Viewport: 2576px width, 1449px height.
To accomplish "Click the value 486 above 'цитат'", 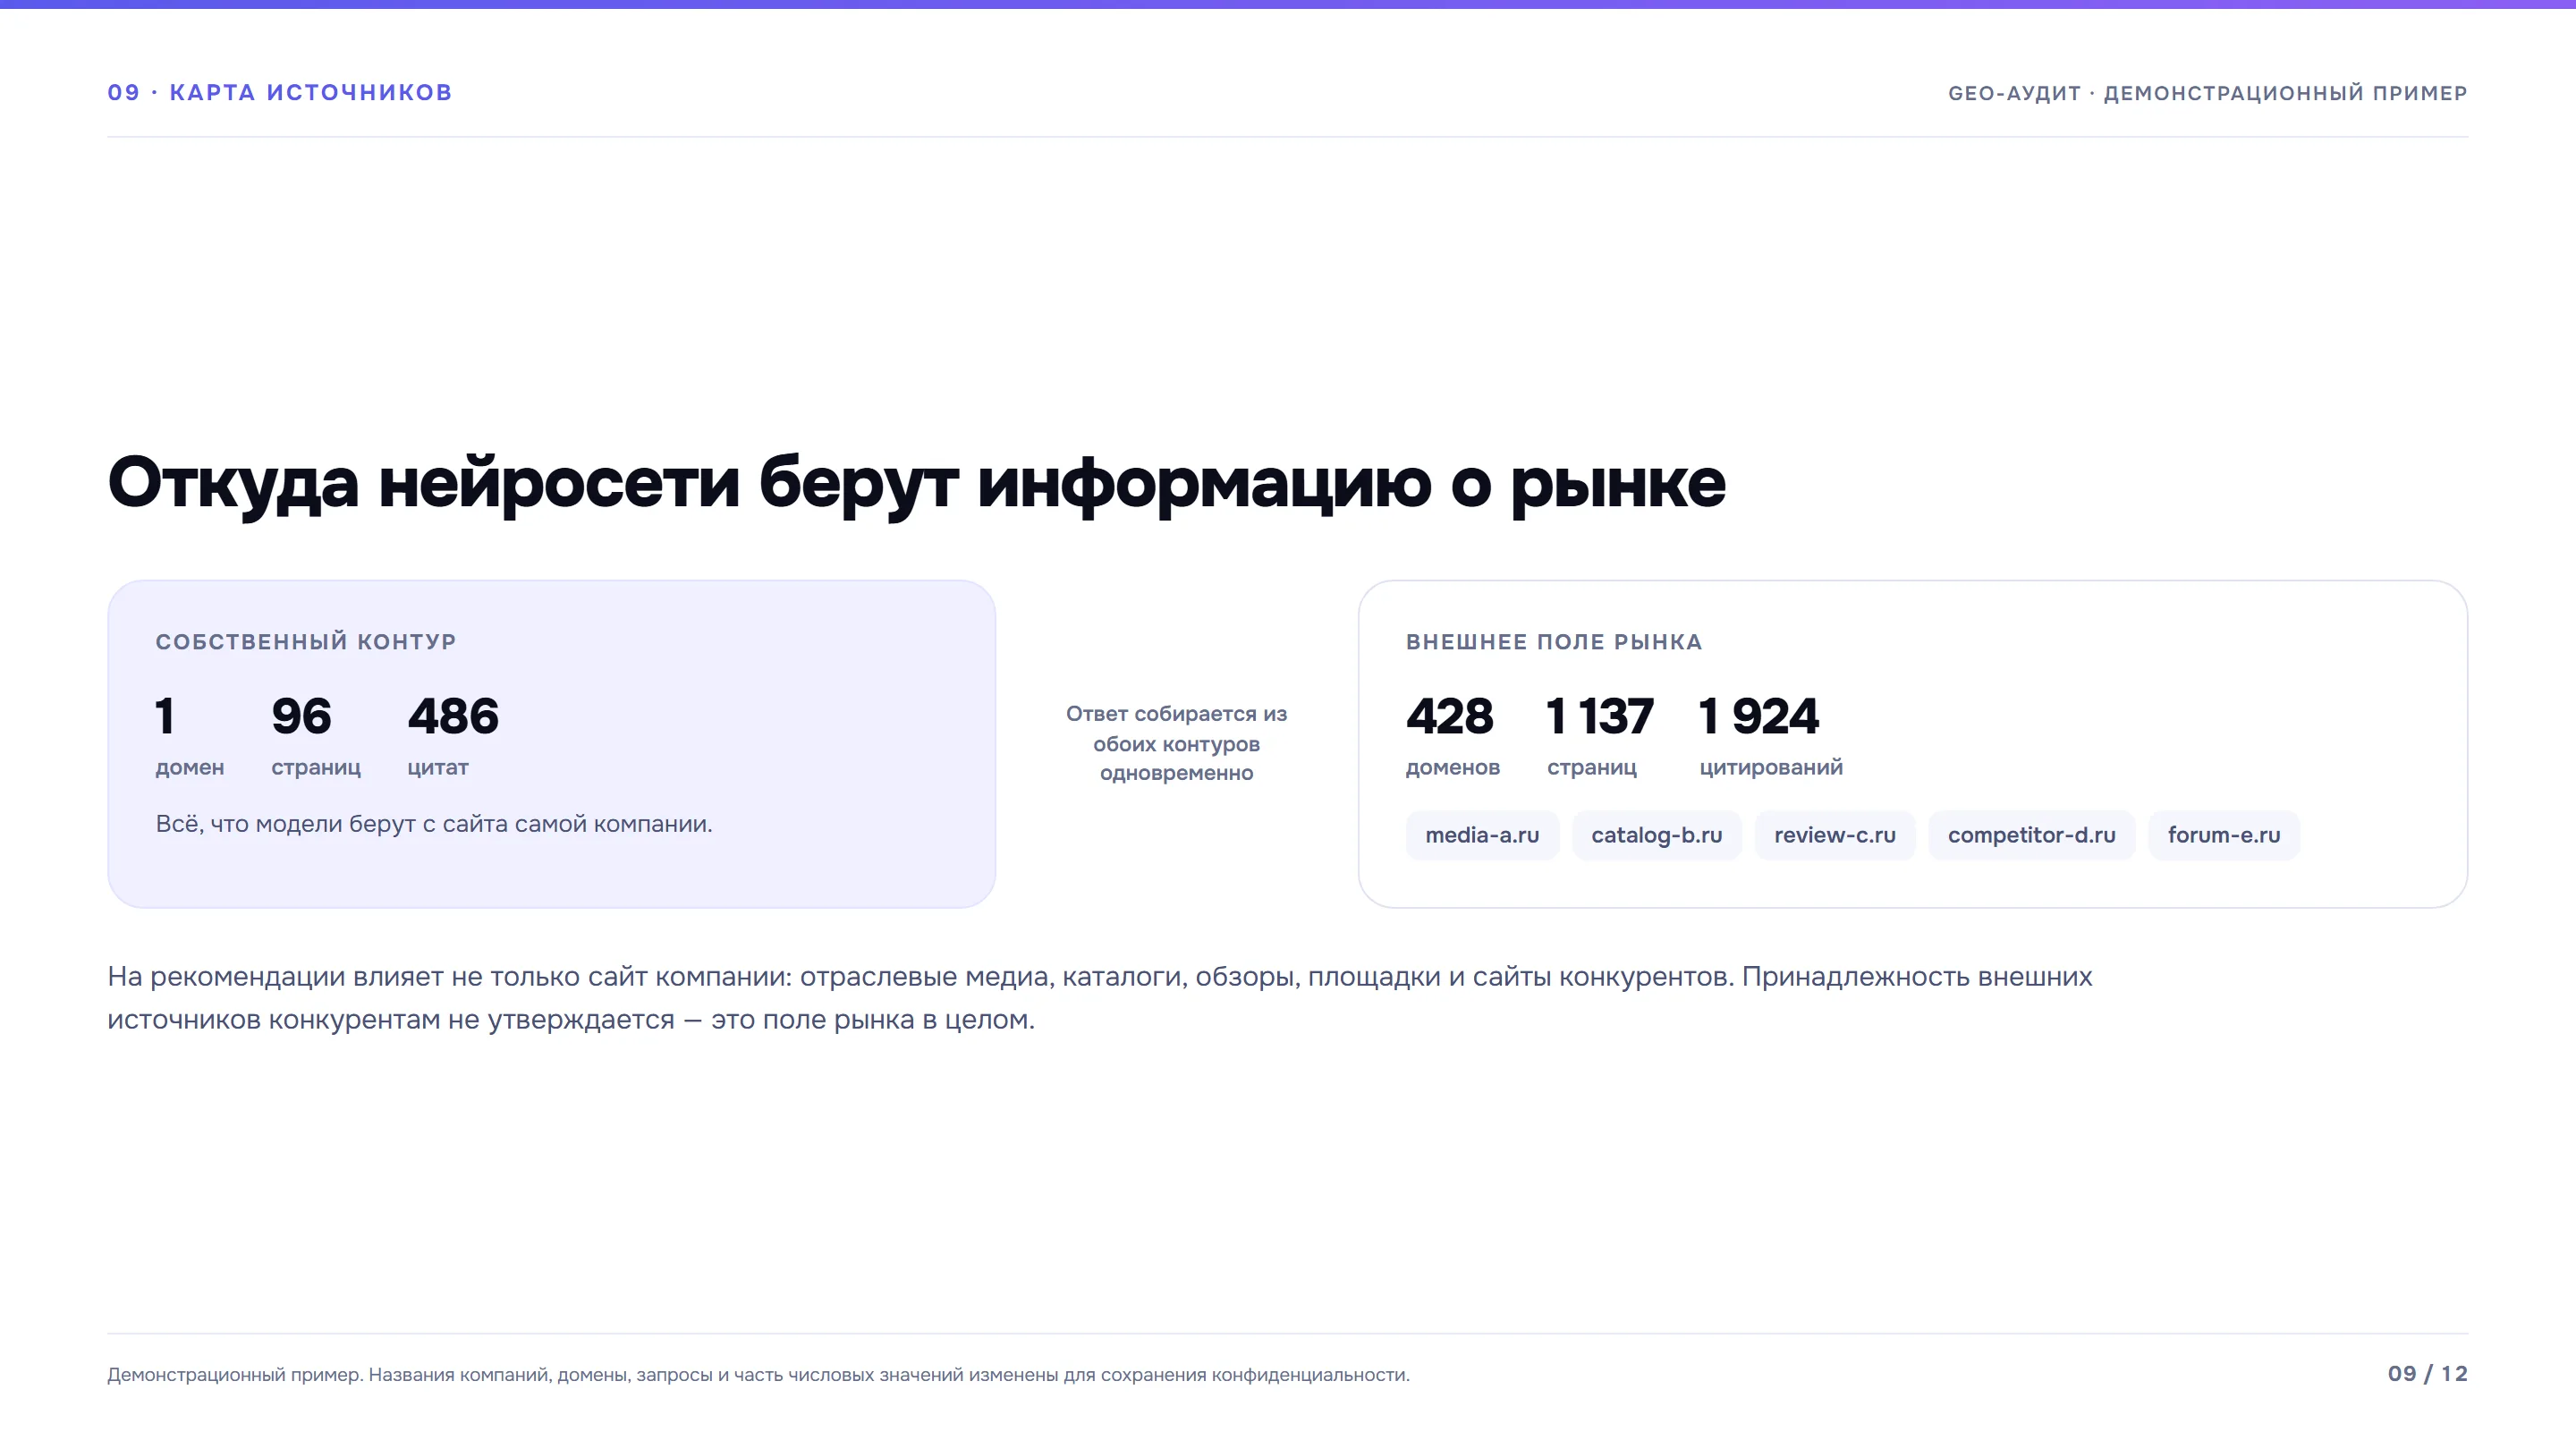I will [x=453, y=716].
